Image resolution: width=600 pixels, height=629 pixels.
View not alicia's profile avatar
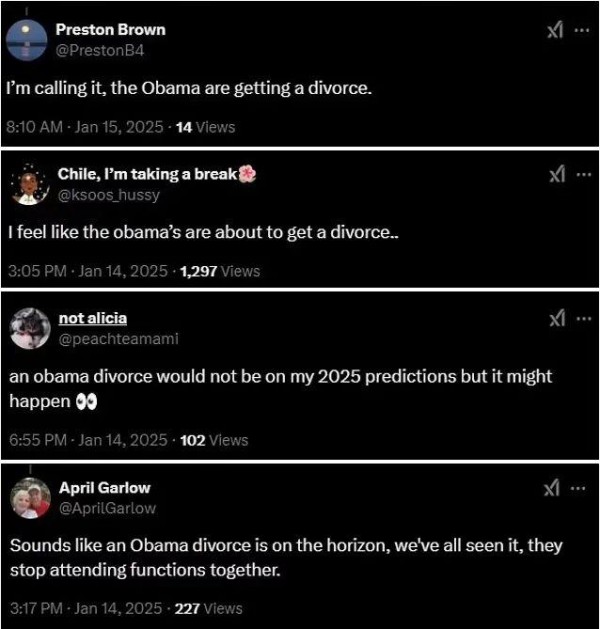pyautogui.click(x=30, y=328)
